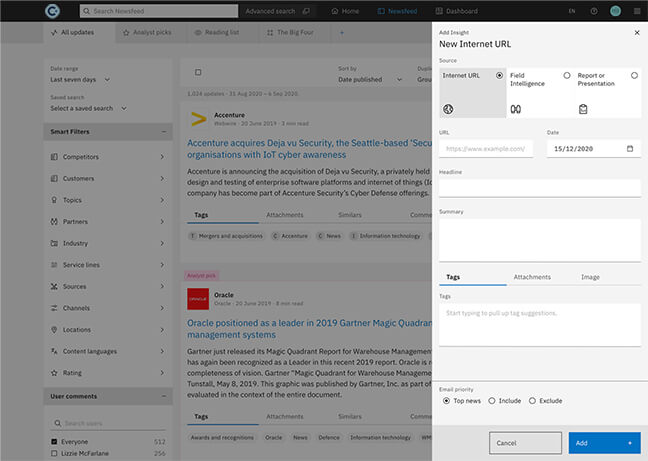648x461 pixels.
Task: Select the Report or Presentation radio button
Action: coord(634,75)
